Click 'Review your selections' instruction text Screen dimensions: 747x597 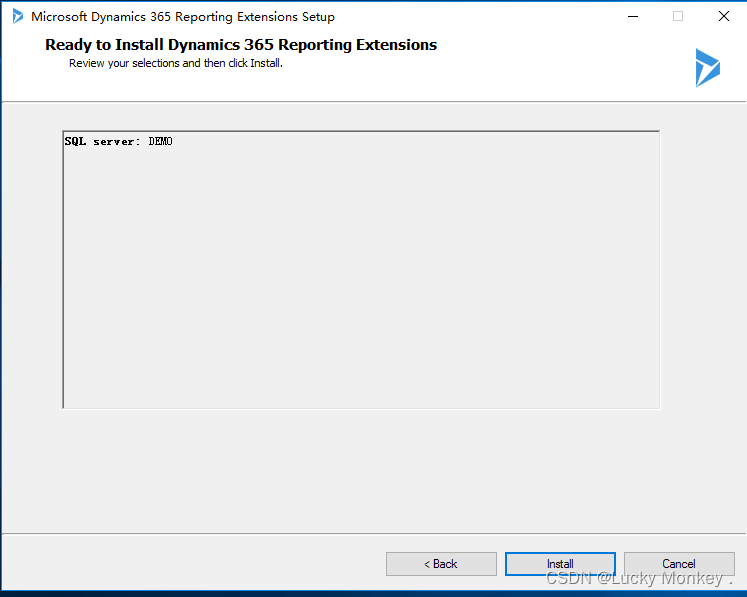(176, 63)
